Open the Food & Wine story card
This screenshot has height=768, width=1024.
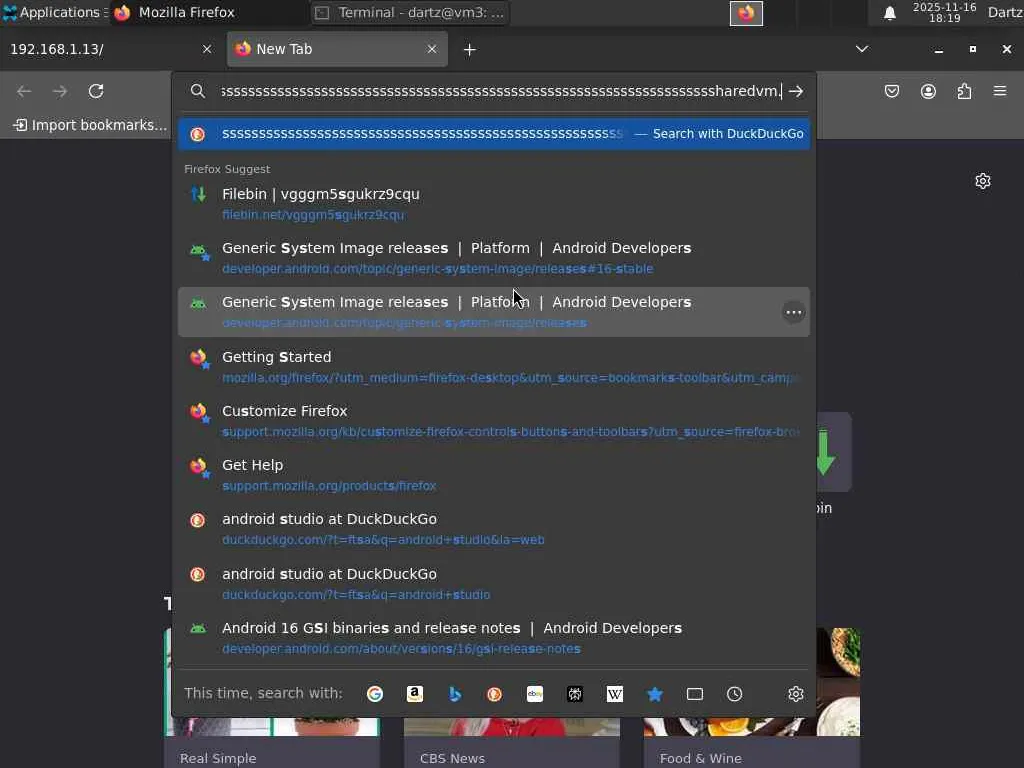(x=752, y=743)
